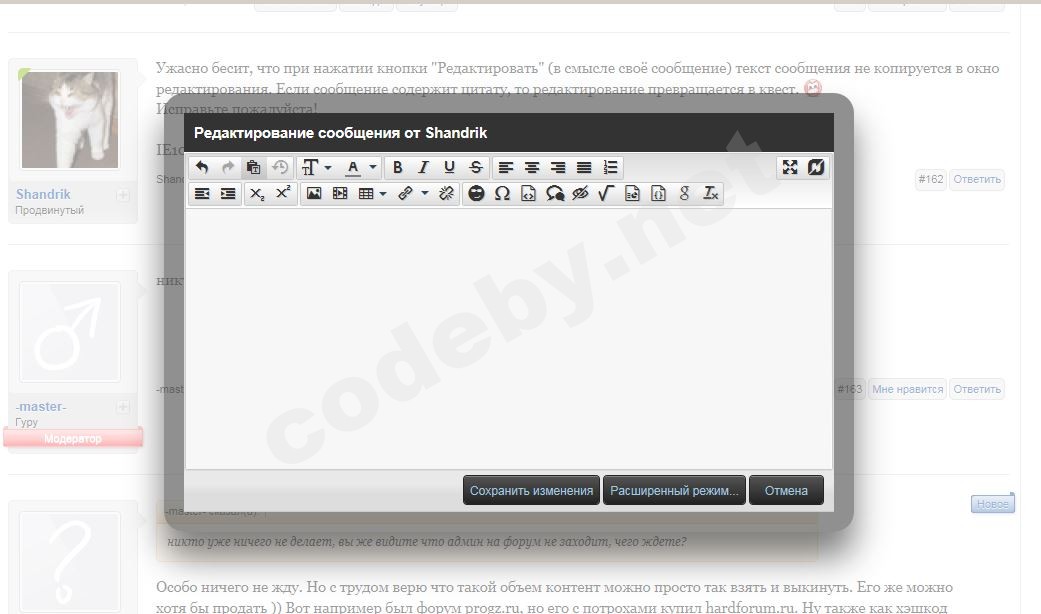Click the stylized g icon
This screenshot has height=614, width=1041.
(684, 193)
